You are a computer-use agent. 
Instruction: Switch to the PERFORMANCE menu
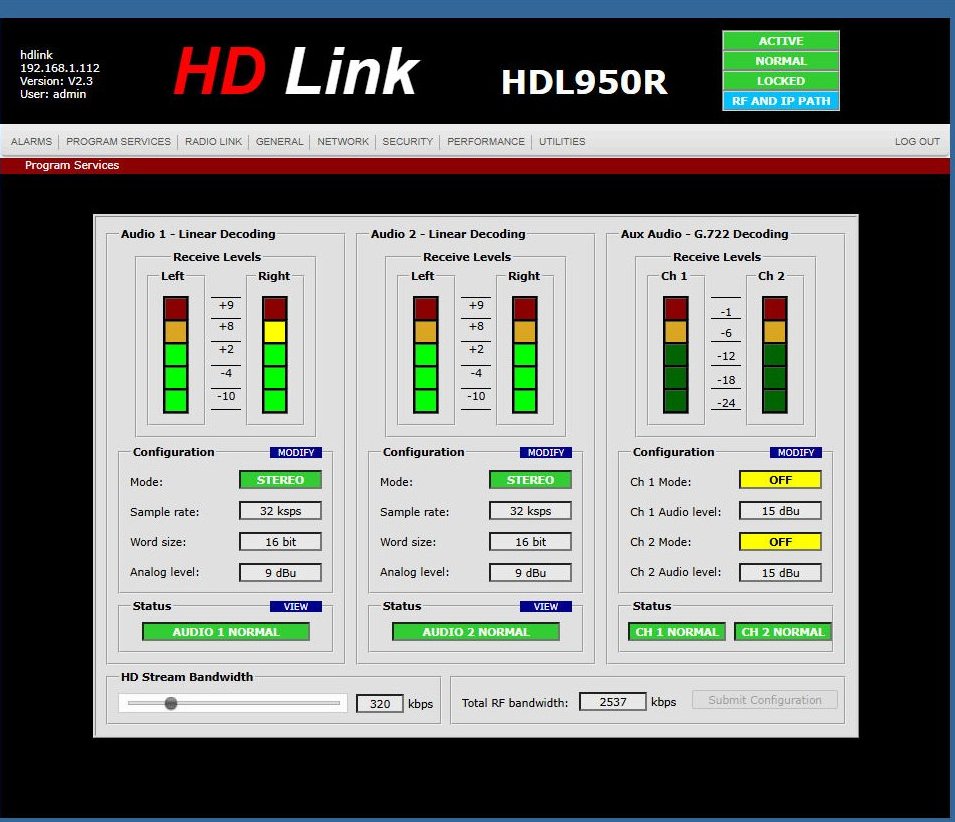(485, 141)
